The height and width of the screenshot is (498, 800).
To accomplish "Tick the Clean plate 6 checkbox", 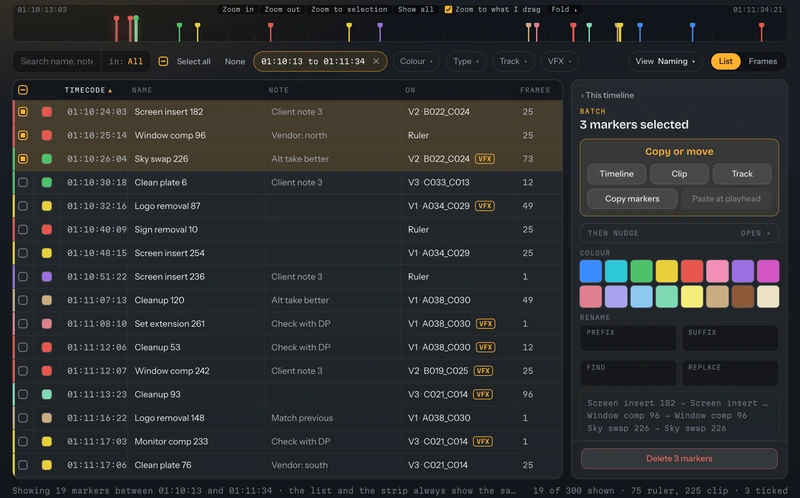I will [x=23, y=182].
